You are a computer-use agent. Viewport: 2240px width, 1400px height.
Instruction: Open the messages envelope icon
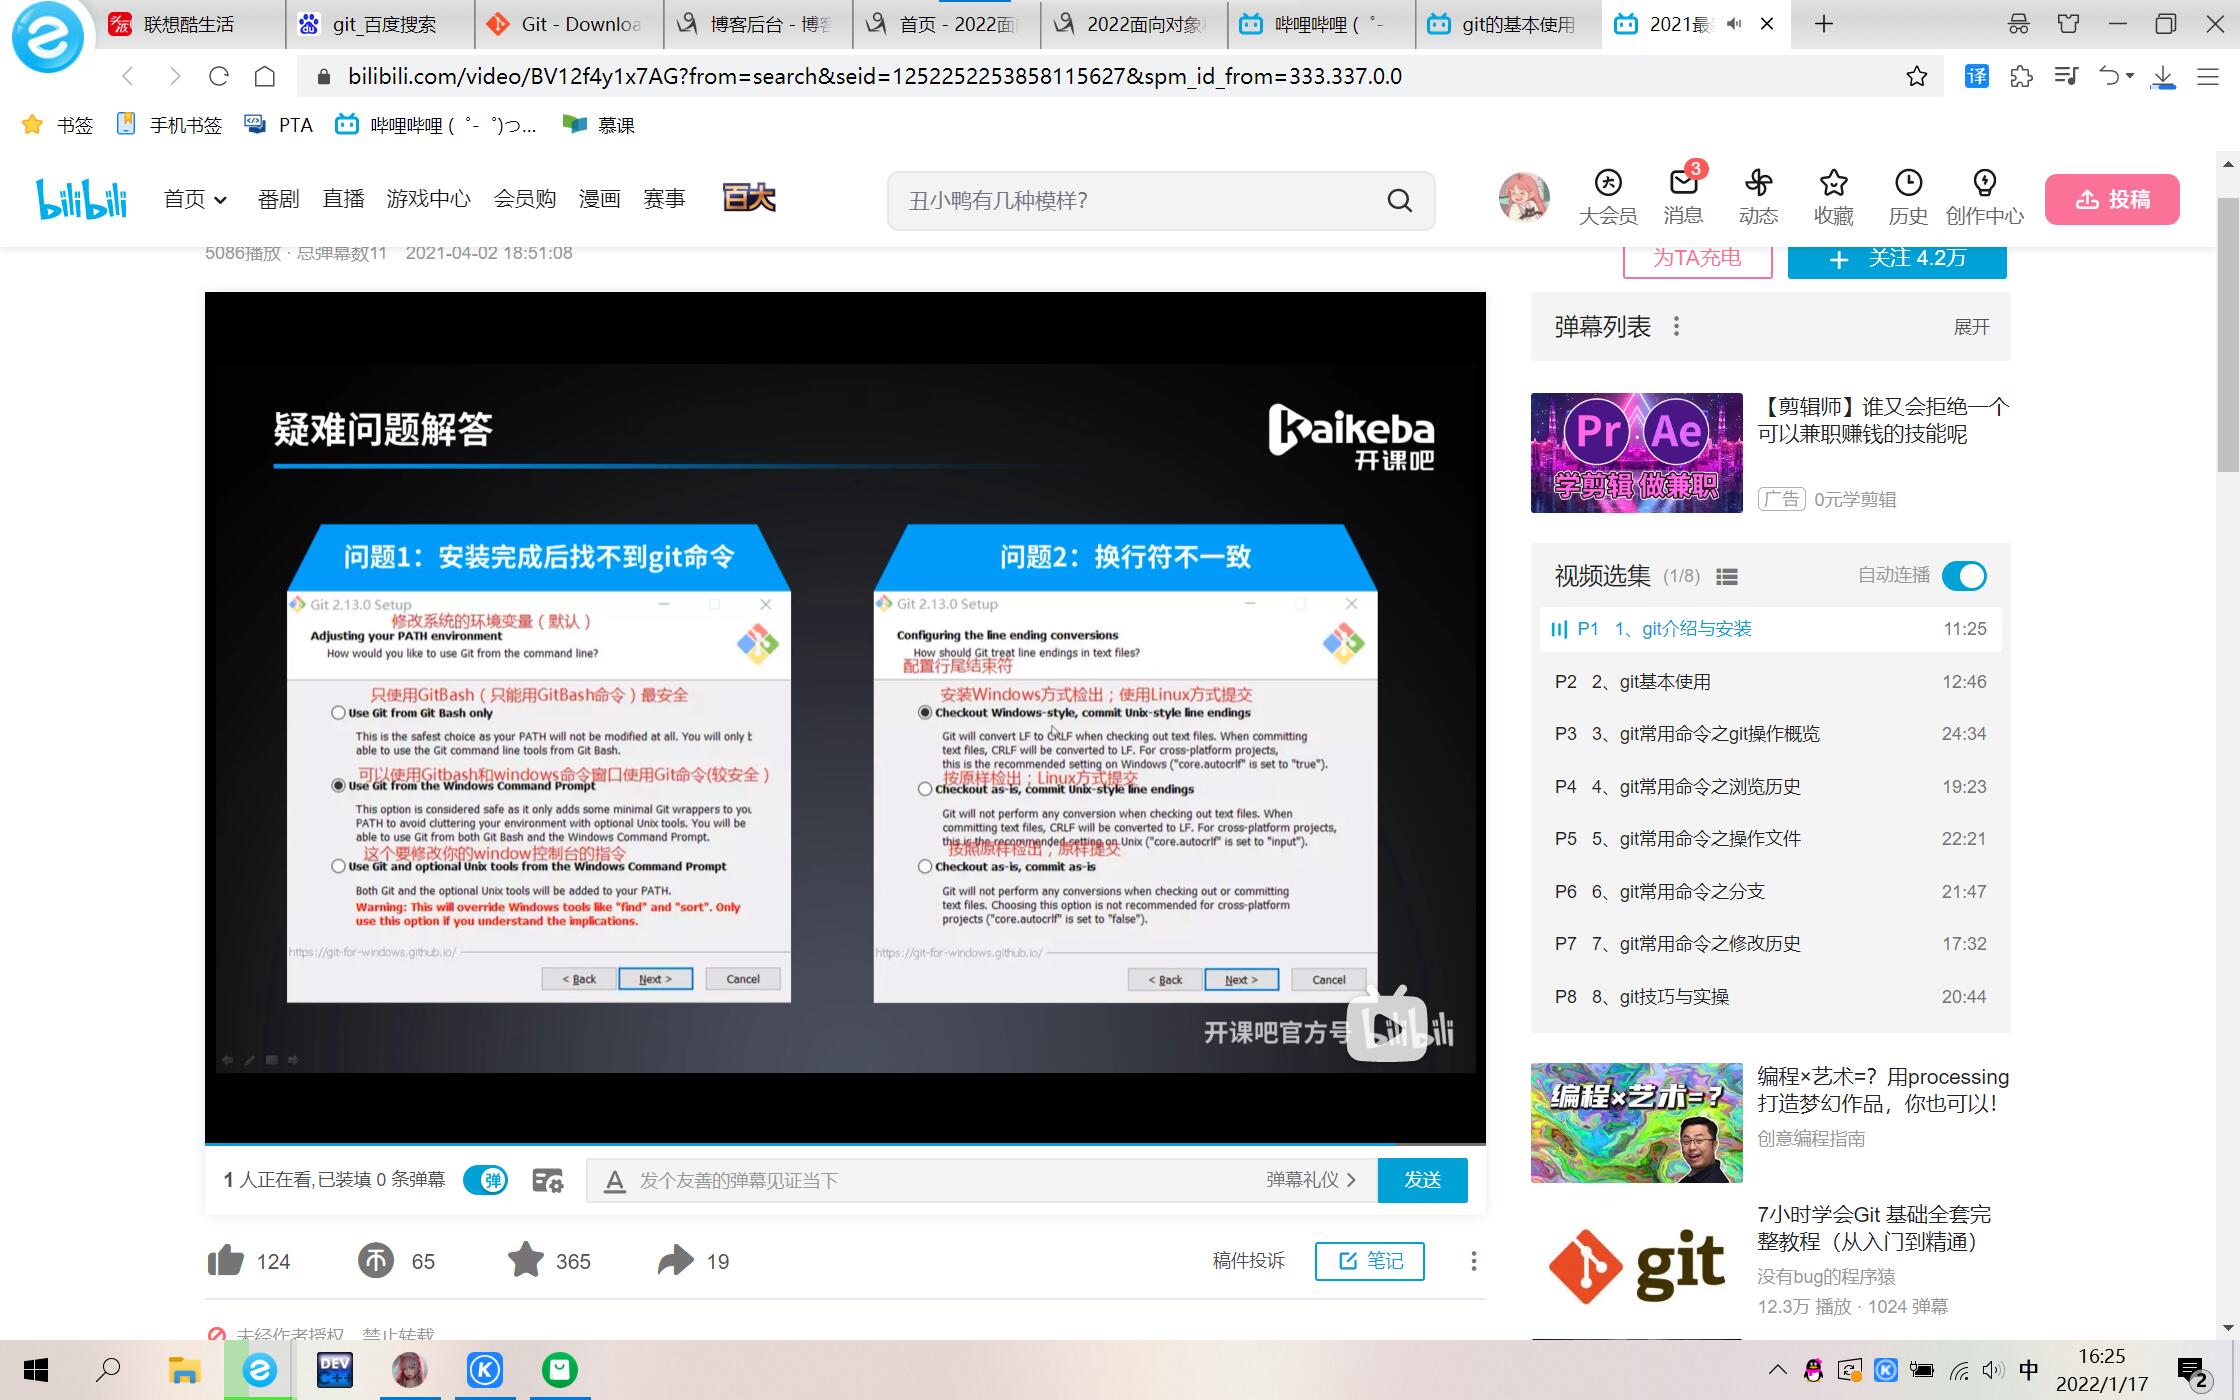point(1683,184)
